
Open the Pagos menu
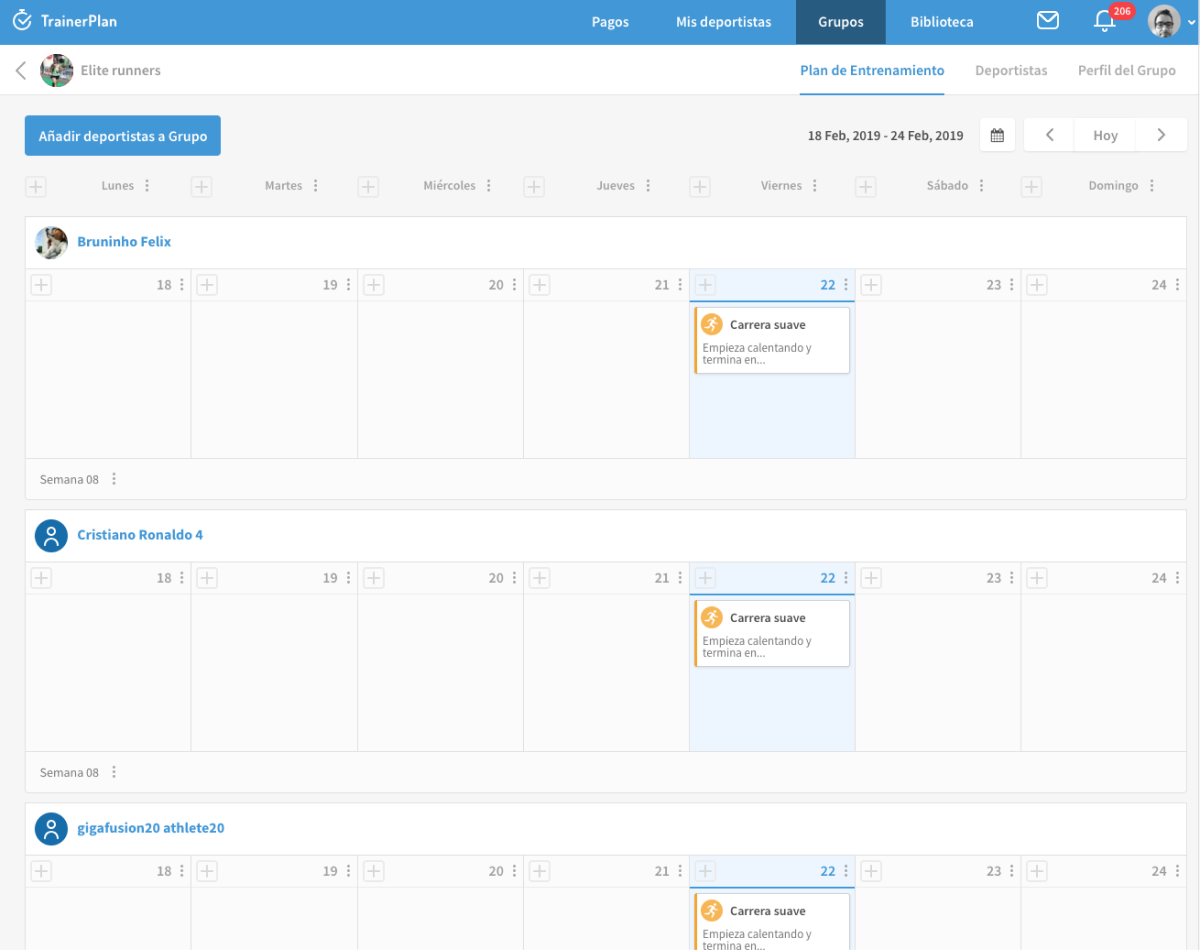click(x=610, y=22)
